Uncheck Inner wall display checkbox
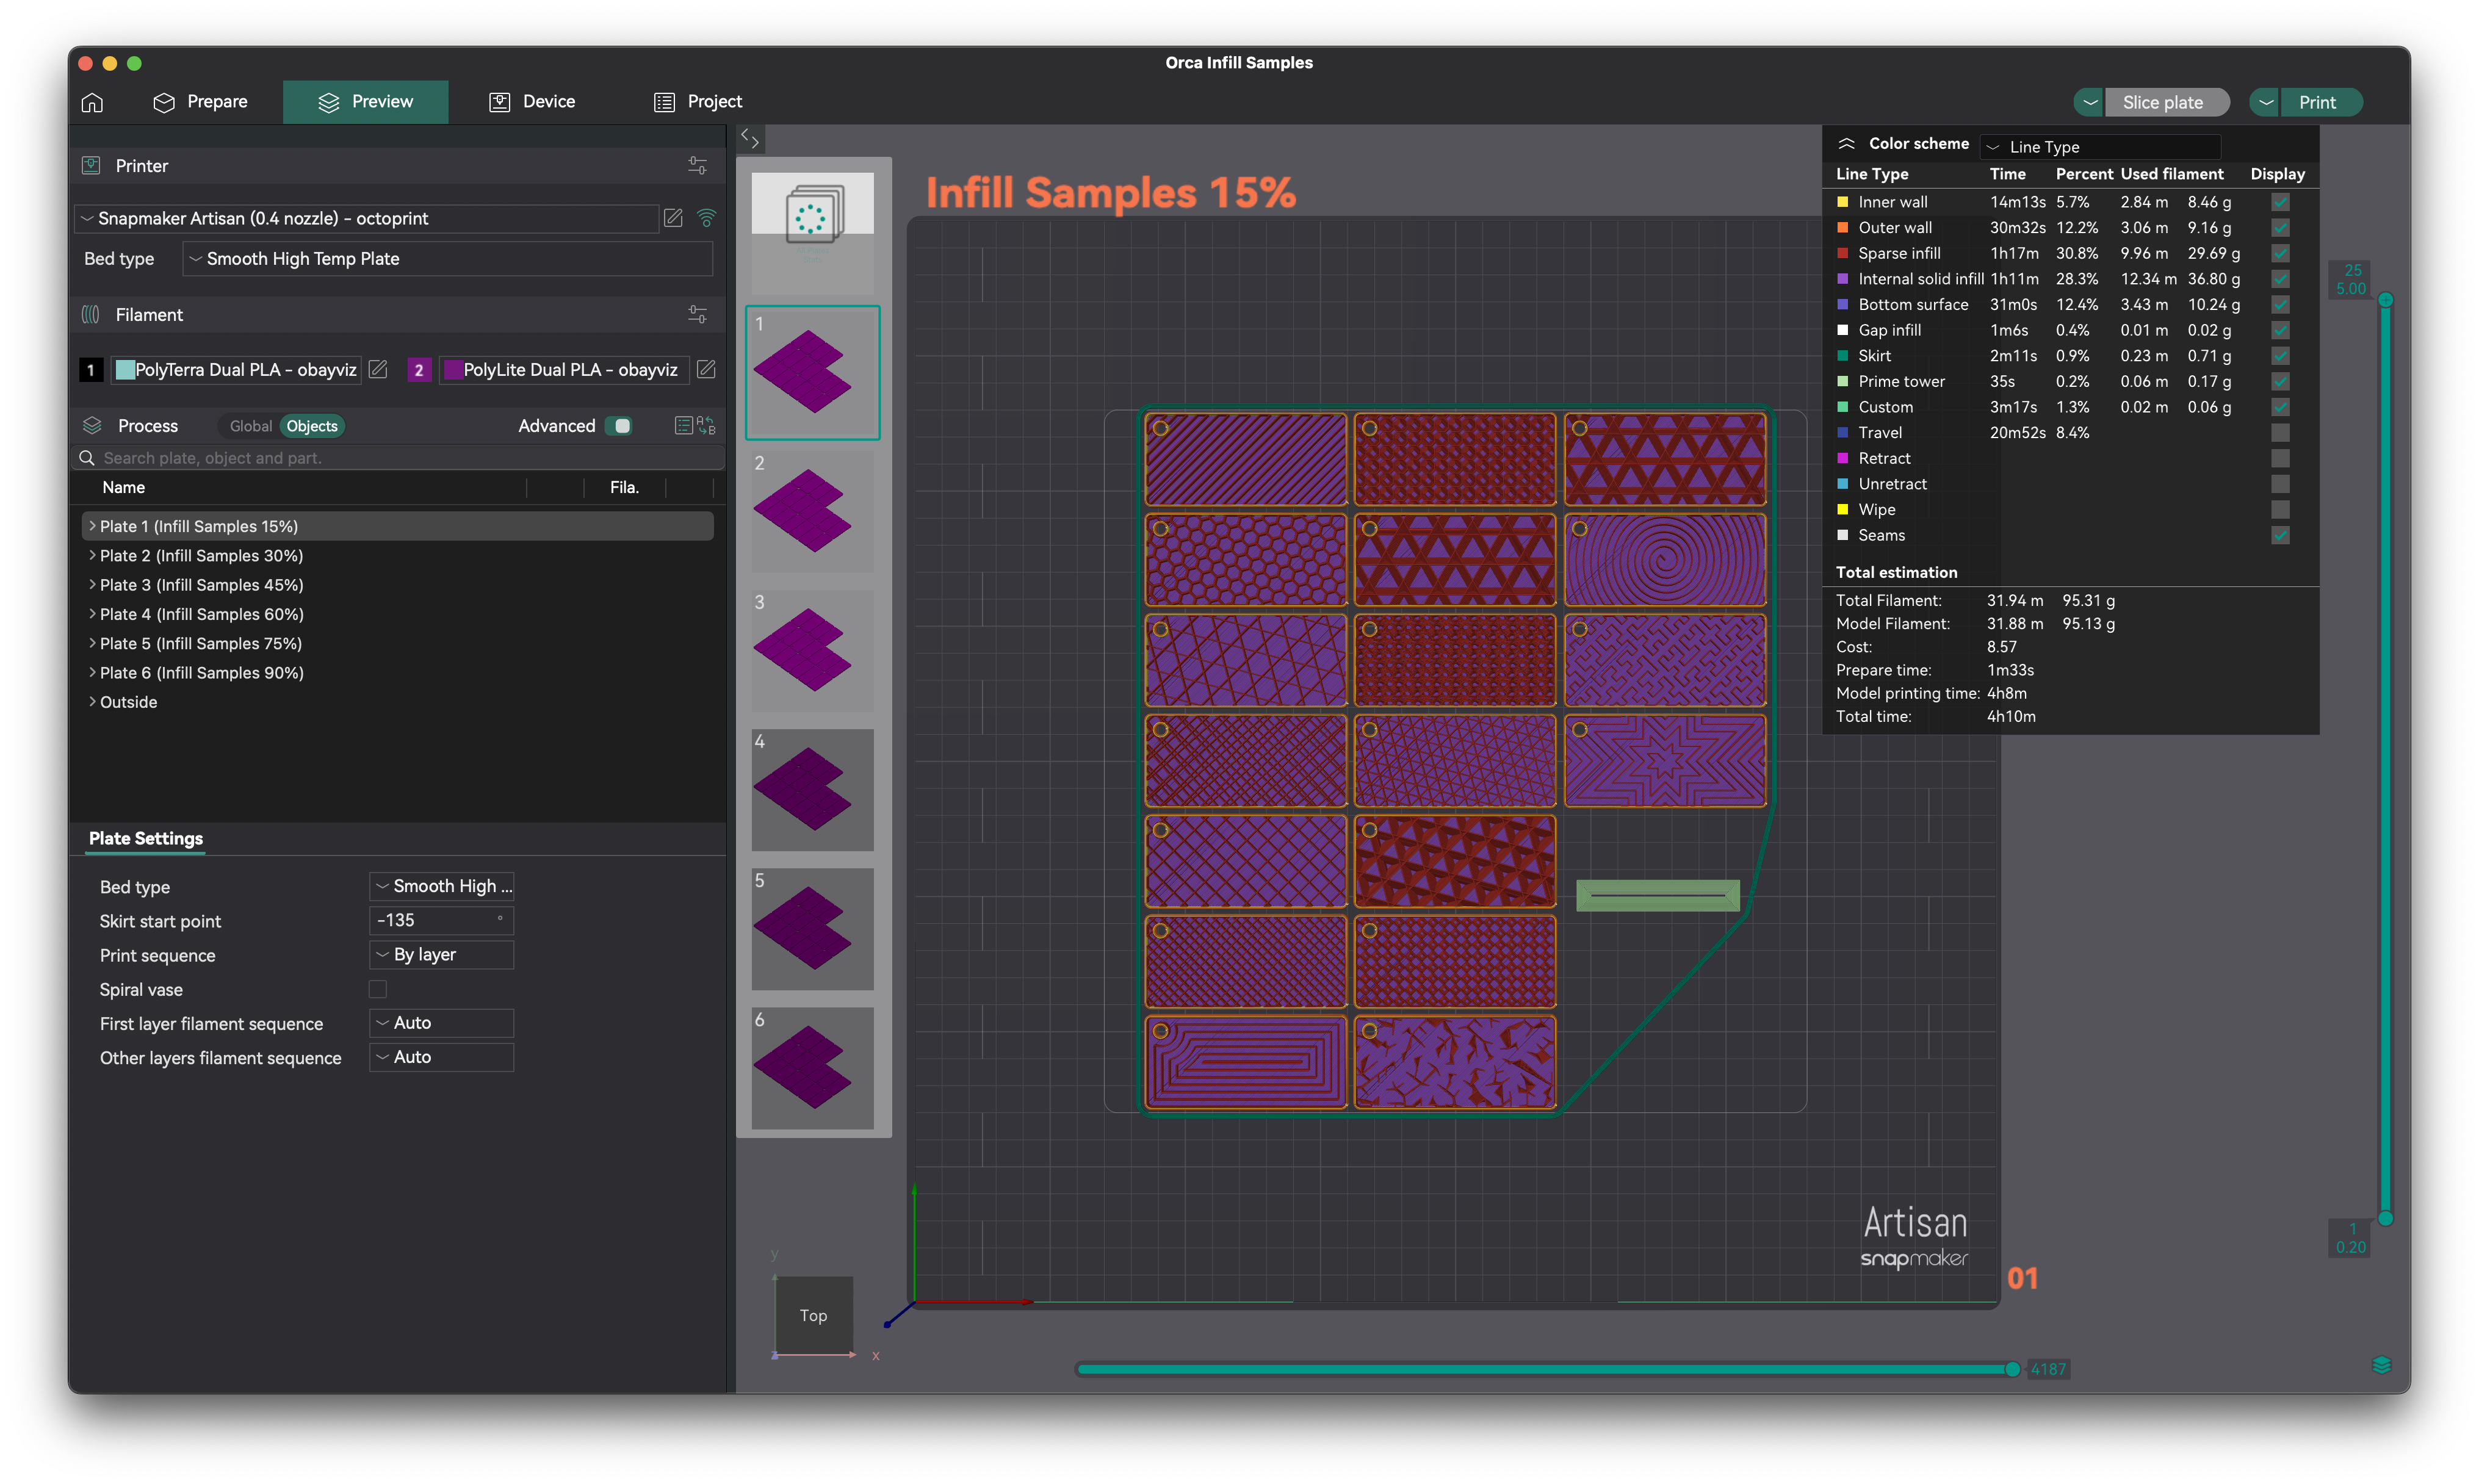 (x=2280, y=202)
